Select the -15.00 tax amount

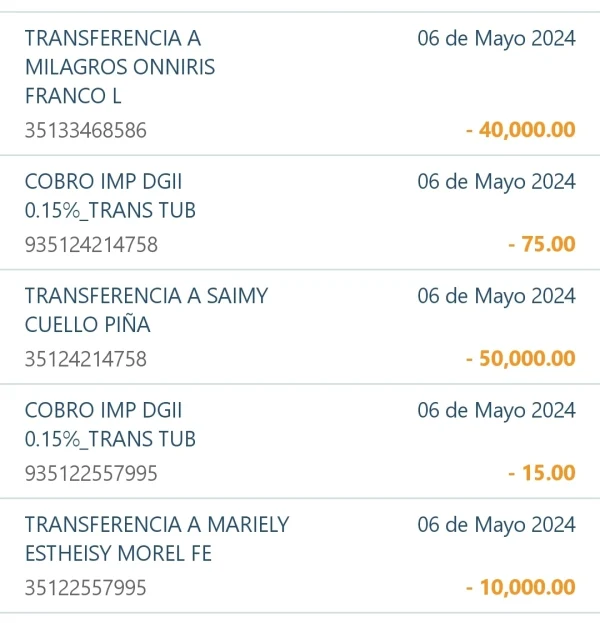click(x=542, y=473)
